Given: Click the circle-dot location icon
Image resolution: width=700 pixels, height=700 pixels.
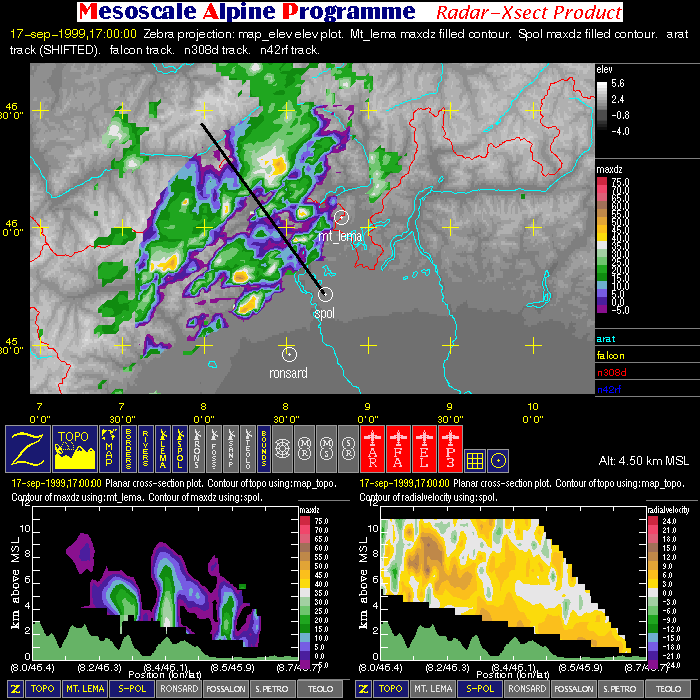Looking at the screenshot, I should pos(498,460).
